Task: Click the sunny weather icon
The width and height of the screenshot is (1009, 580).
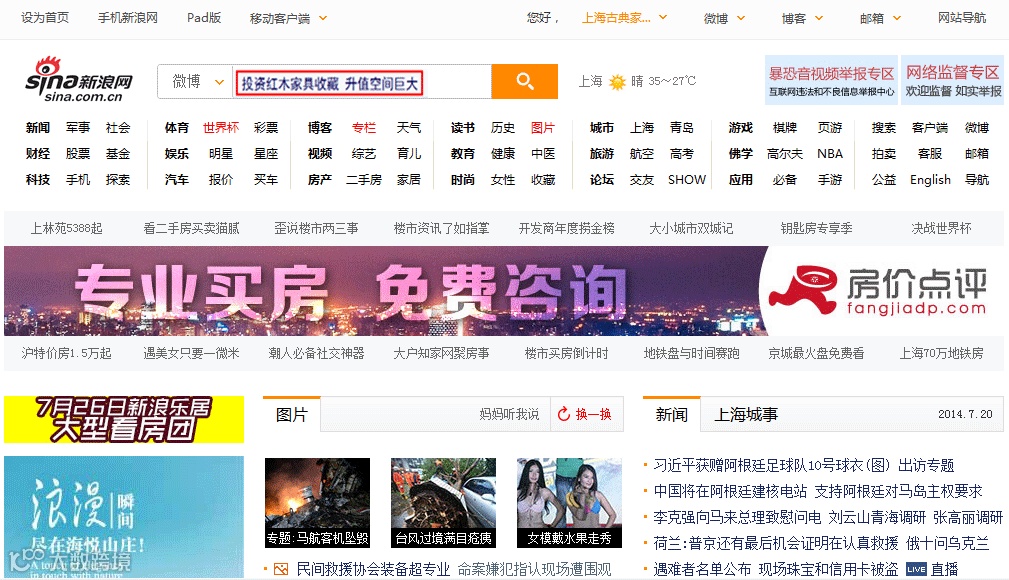Action: point(617,82)
